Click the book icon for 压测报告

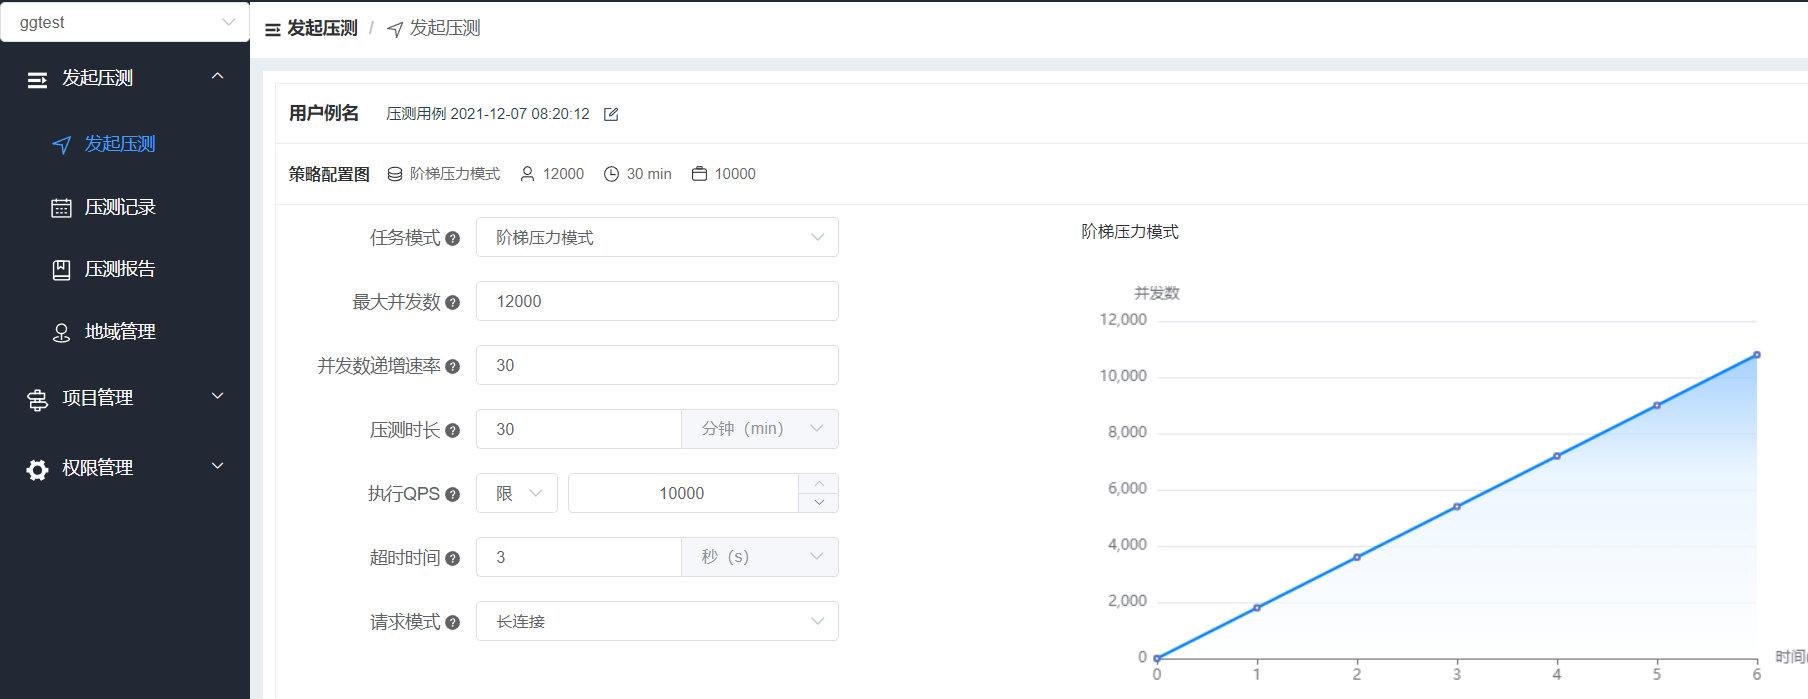pos(61,270)
